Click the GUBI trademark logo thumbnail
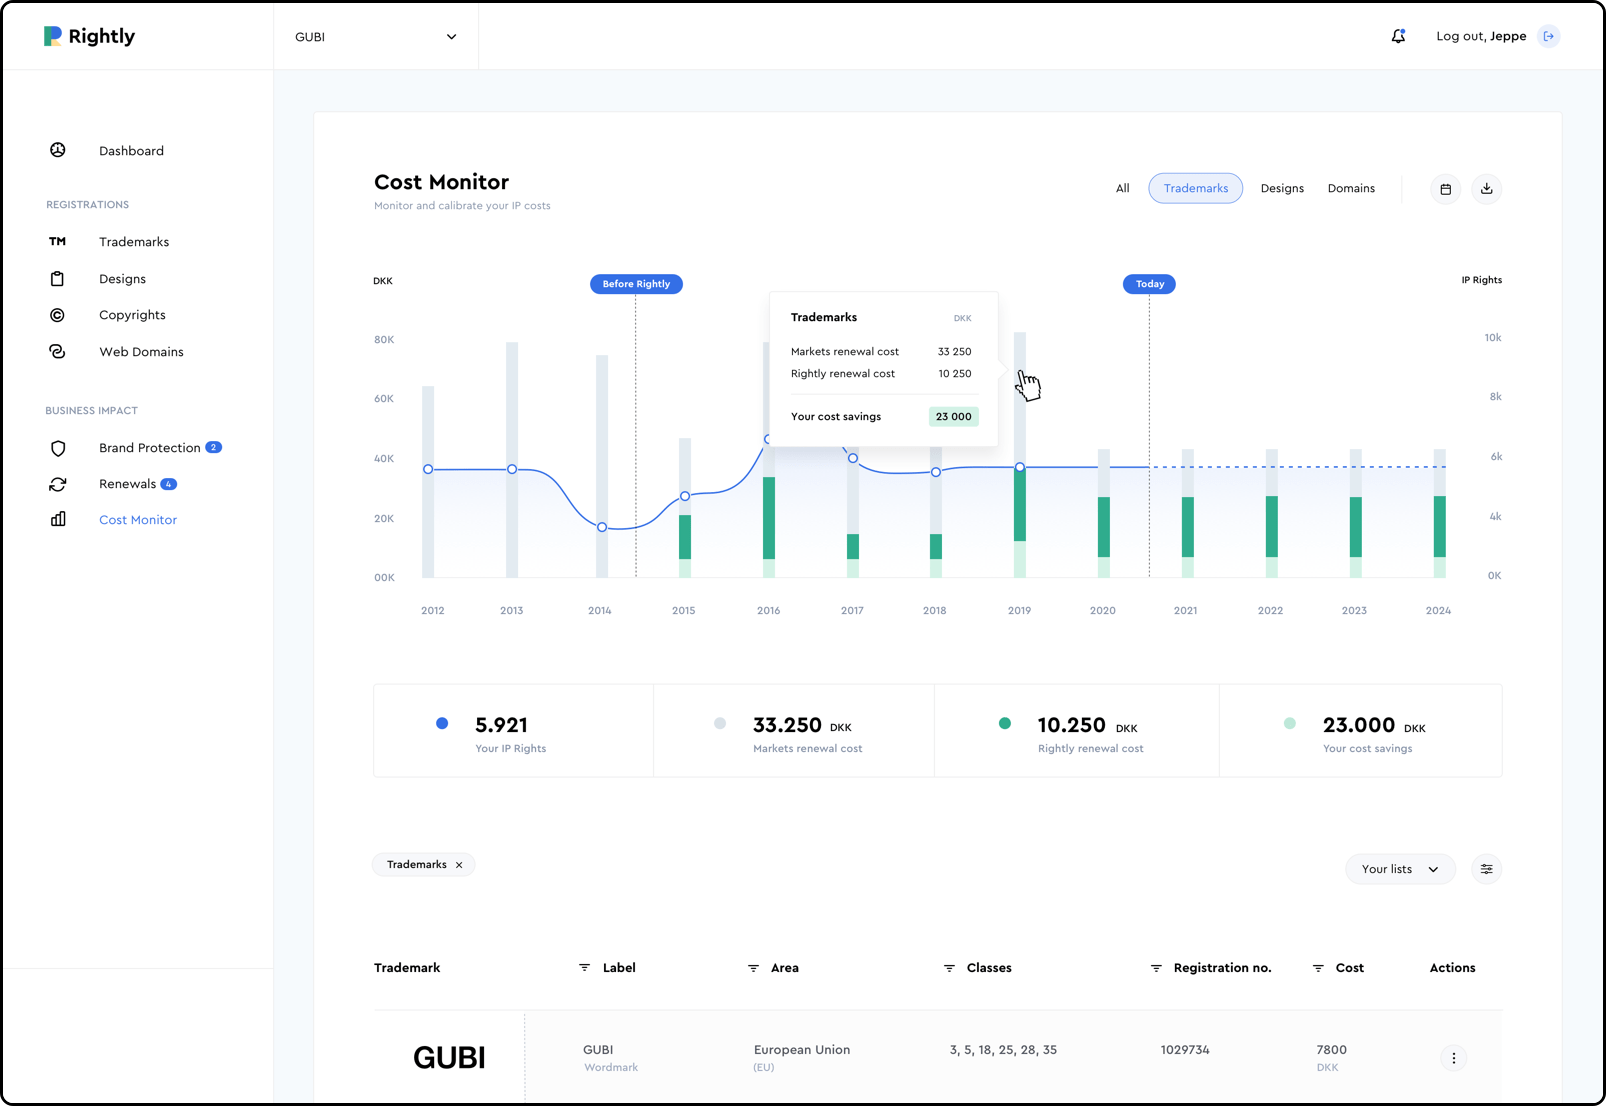The image size is (1606, 1106). coord(449,1058)
